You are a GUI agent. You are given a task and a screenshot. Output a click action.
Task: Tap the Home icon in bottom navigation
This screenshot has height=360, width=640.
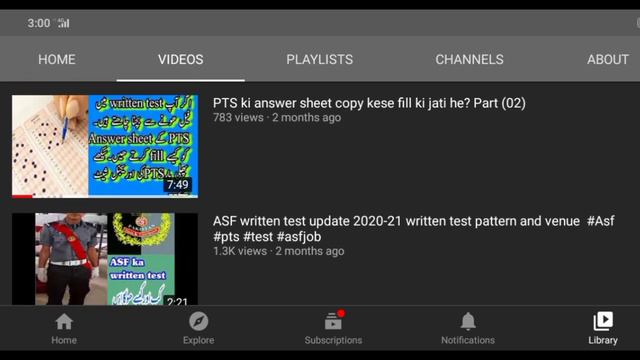click(x=64, y=322)
